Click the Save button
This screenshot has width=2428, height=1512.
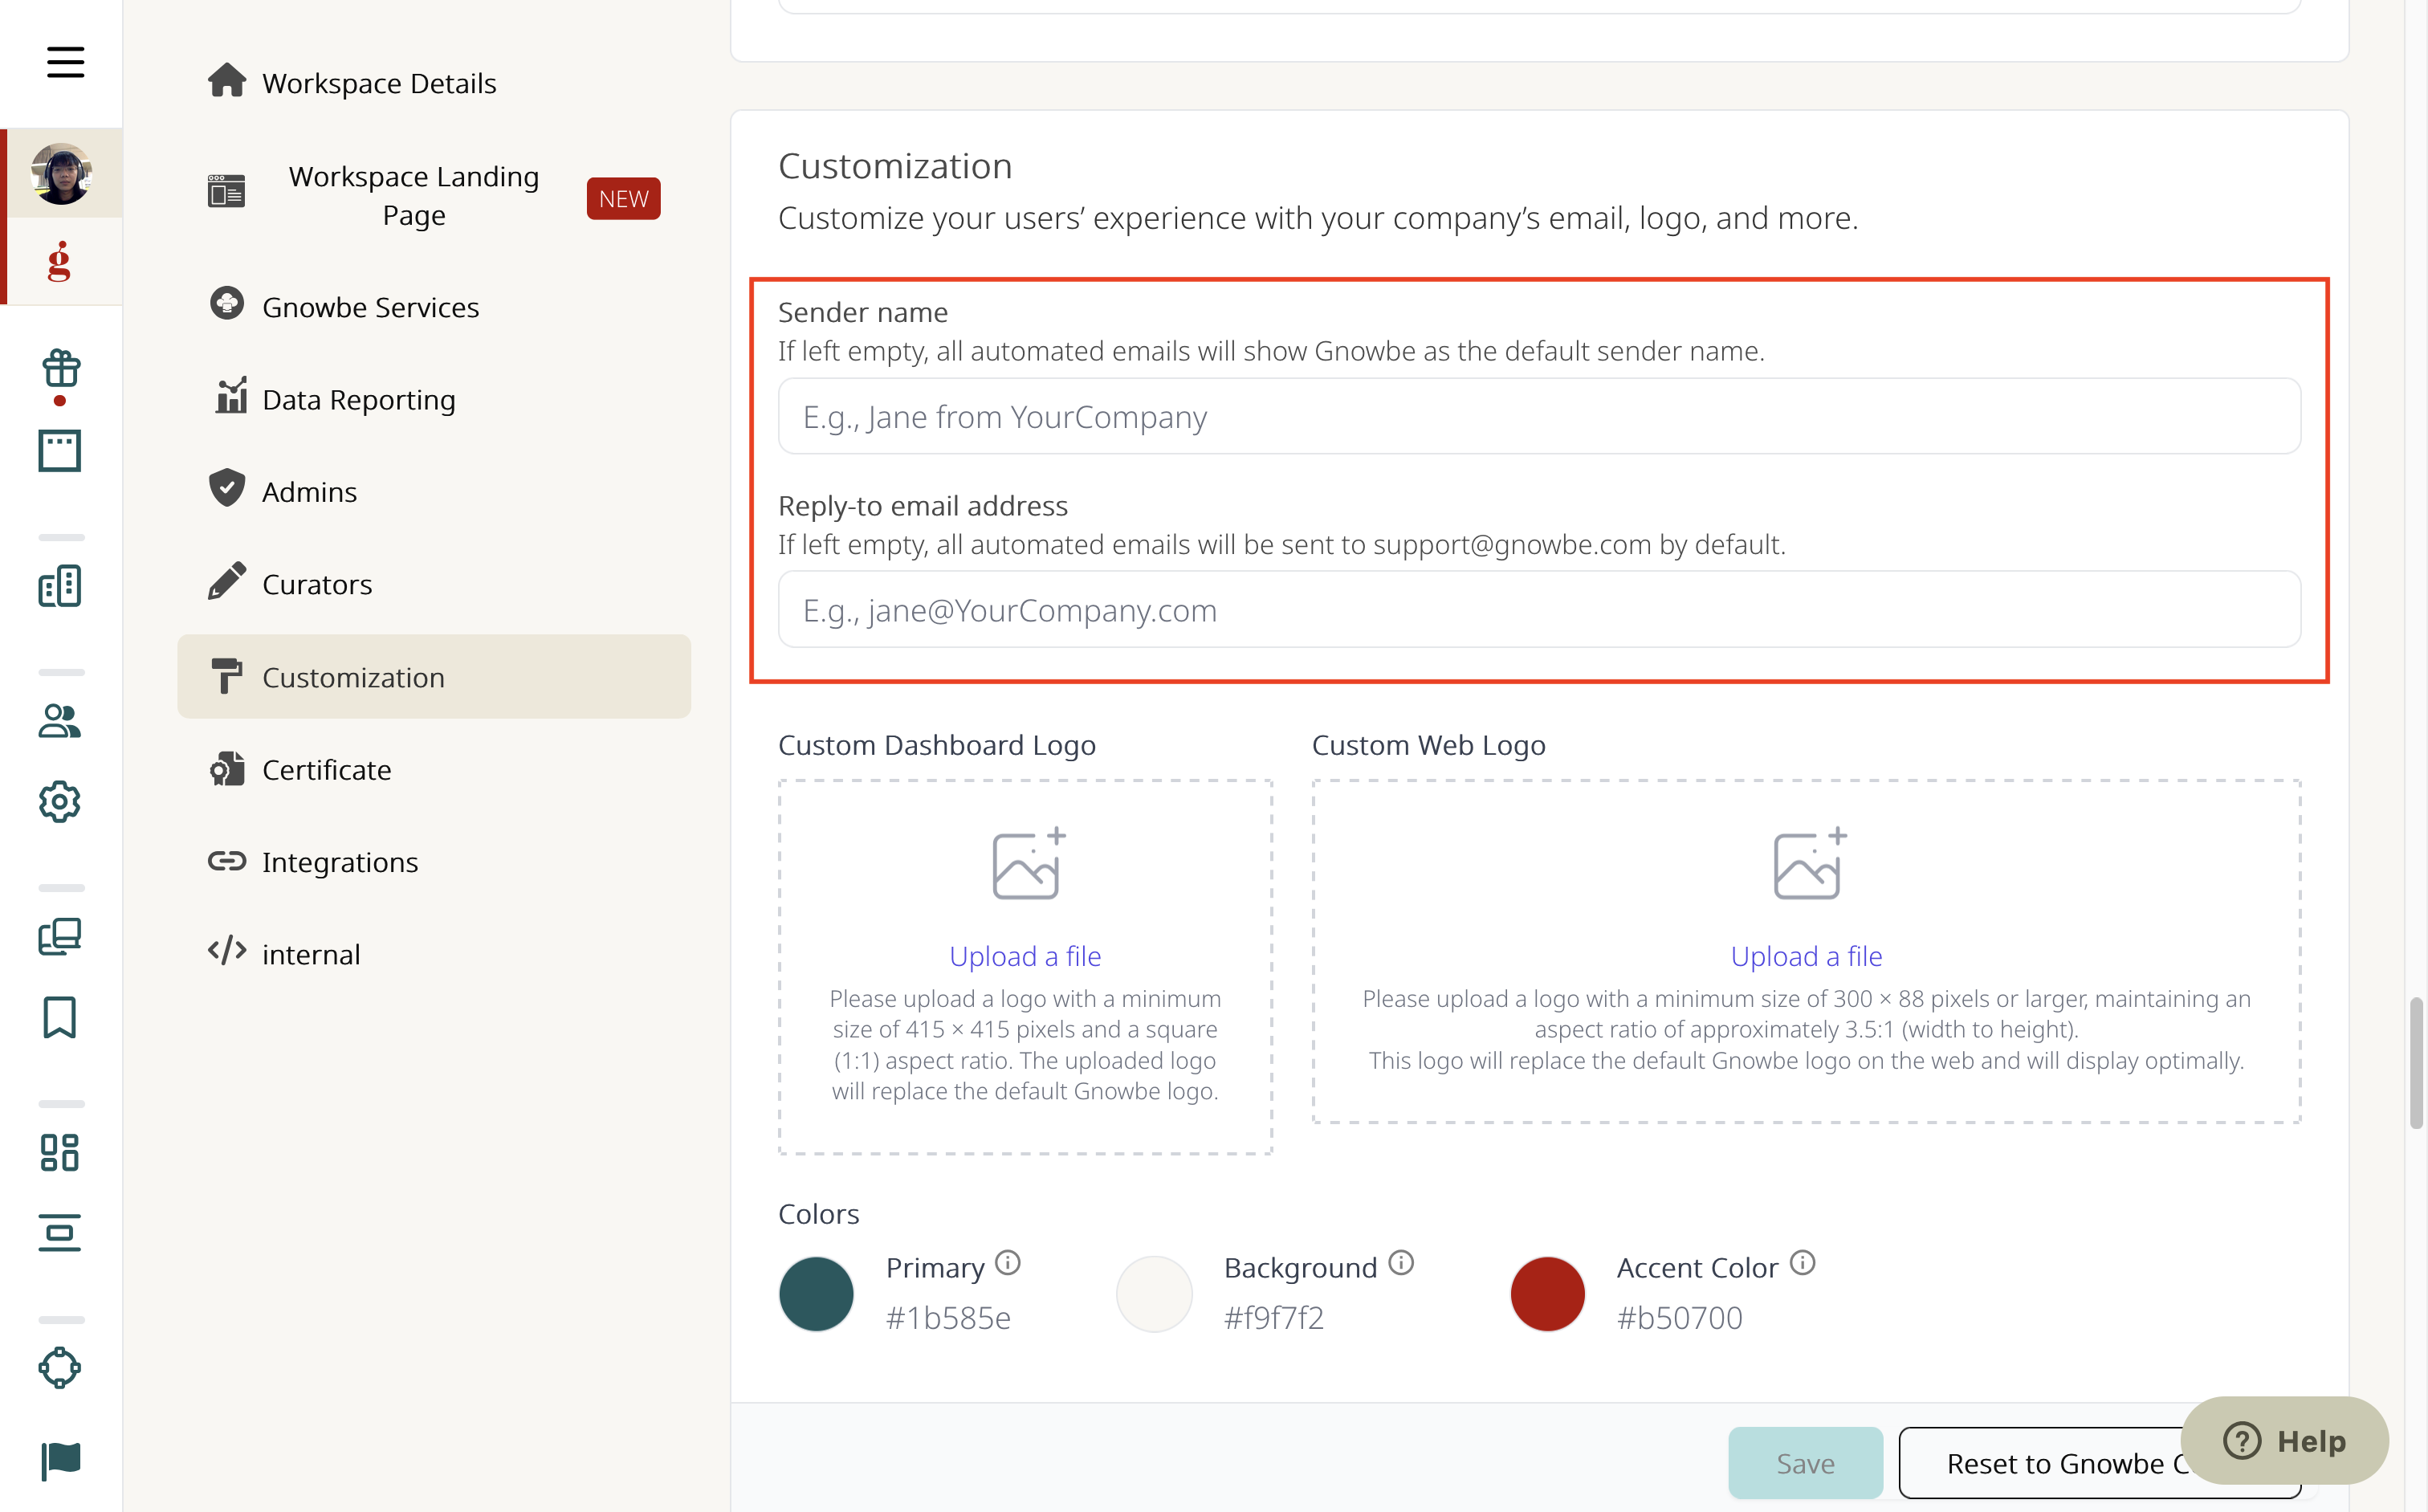point(1805,1463)
